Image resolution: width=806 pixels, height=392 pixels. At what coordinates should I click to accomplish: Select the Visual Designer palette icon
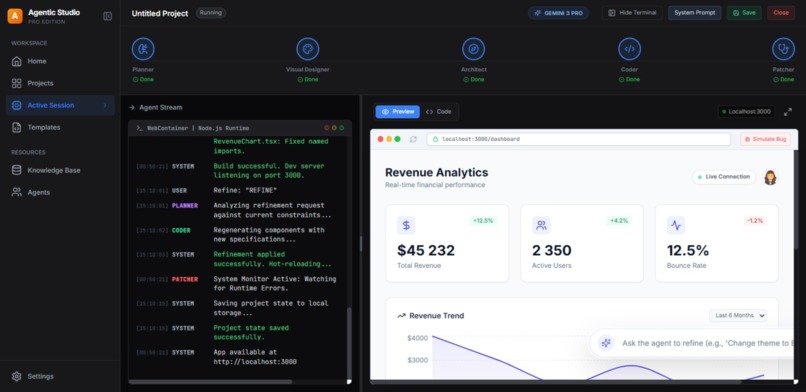coord(307,49)
